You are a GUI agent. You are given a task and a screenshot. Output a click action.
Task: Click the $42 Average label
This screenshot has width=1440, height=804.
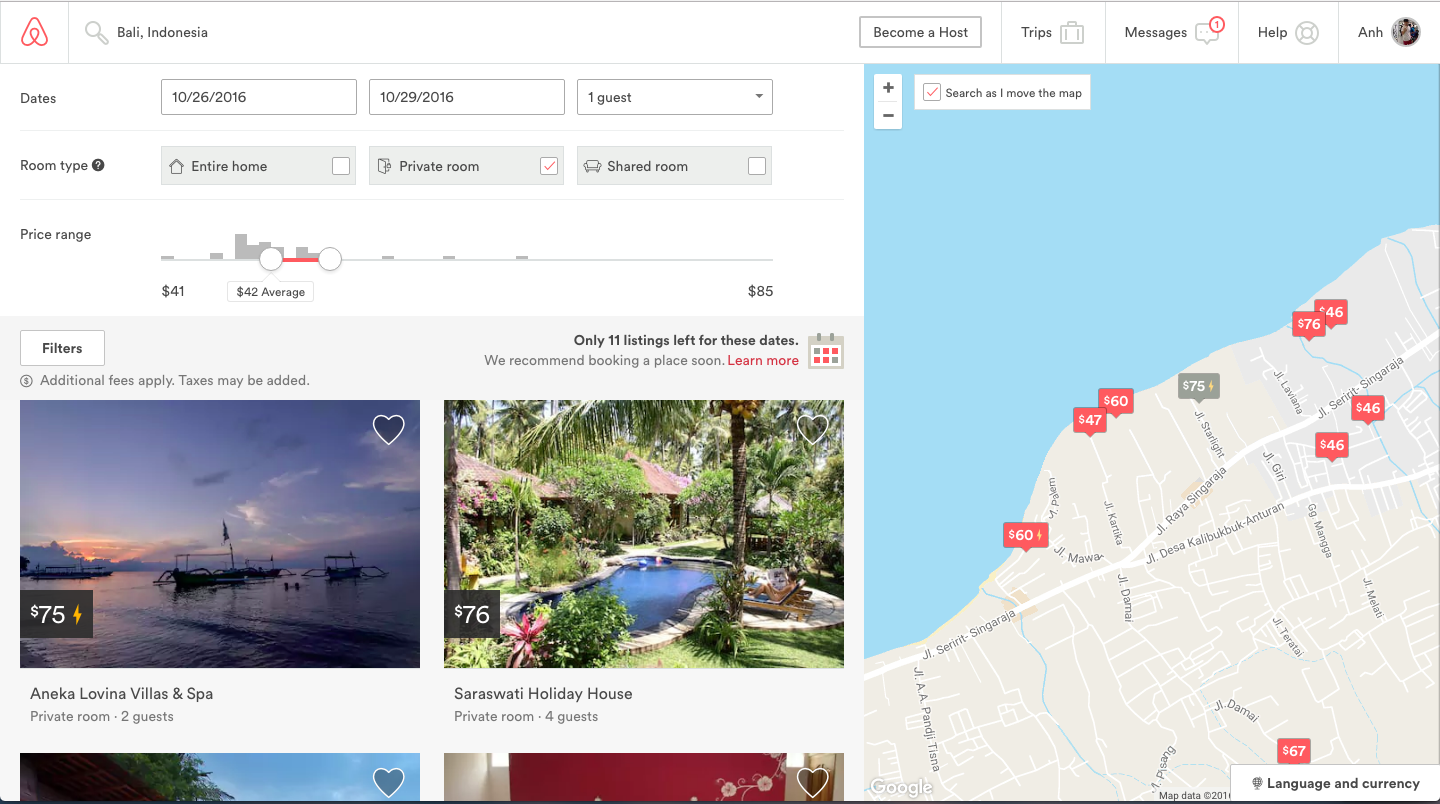[270, 292]
